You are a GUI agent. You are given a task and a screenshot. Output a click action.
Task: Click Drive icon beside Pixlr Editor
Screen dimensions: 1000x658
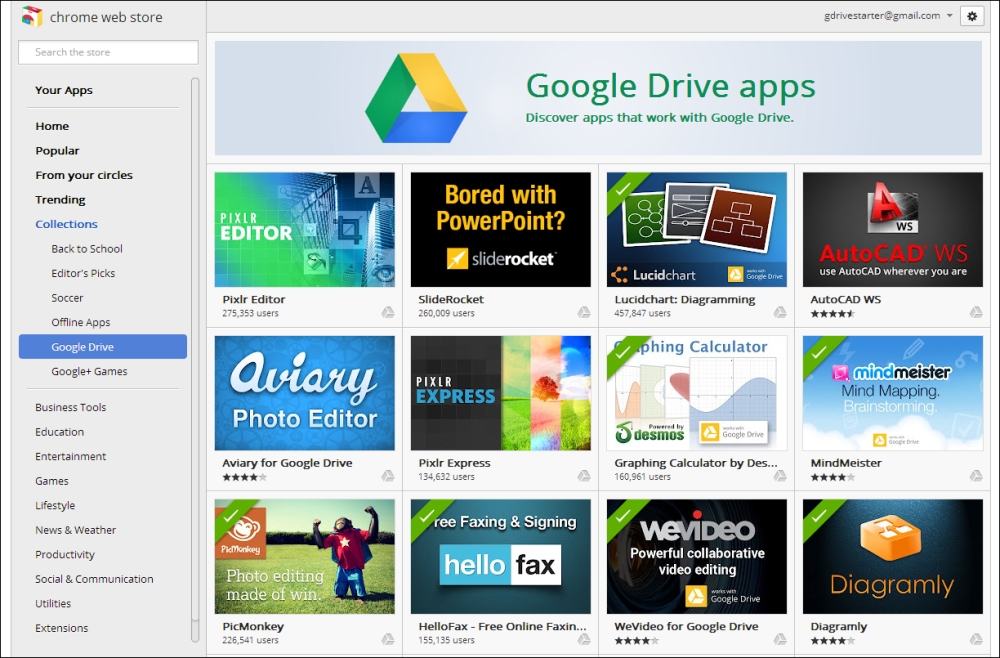388,312
